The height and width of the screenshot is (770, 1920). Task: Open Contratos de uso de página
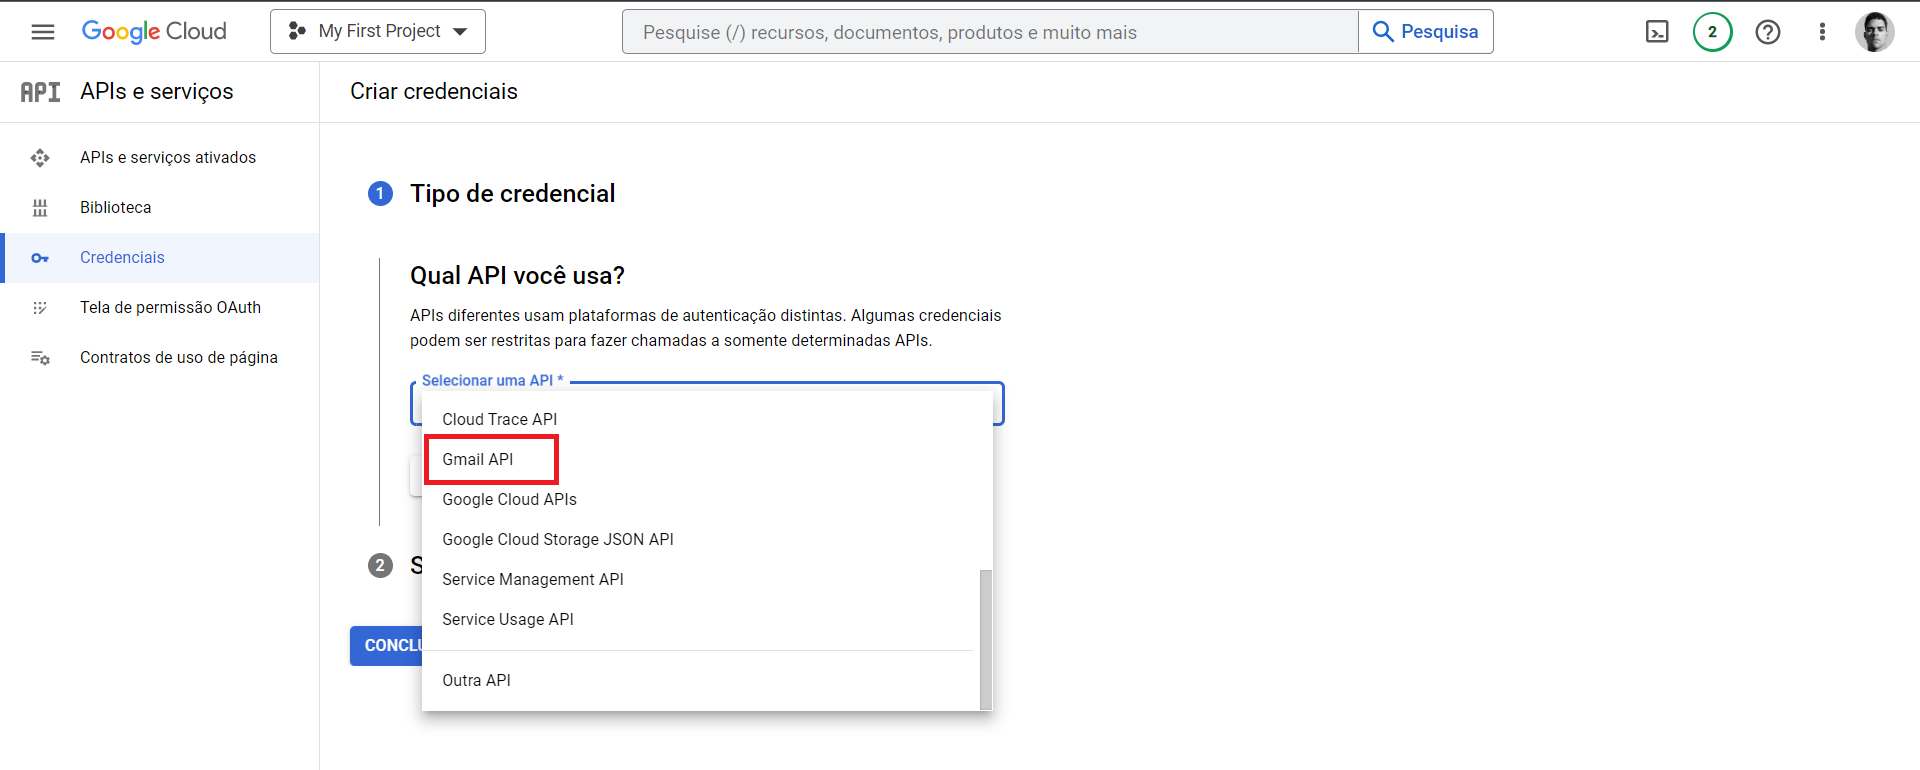click(x=178, y=357)
